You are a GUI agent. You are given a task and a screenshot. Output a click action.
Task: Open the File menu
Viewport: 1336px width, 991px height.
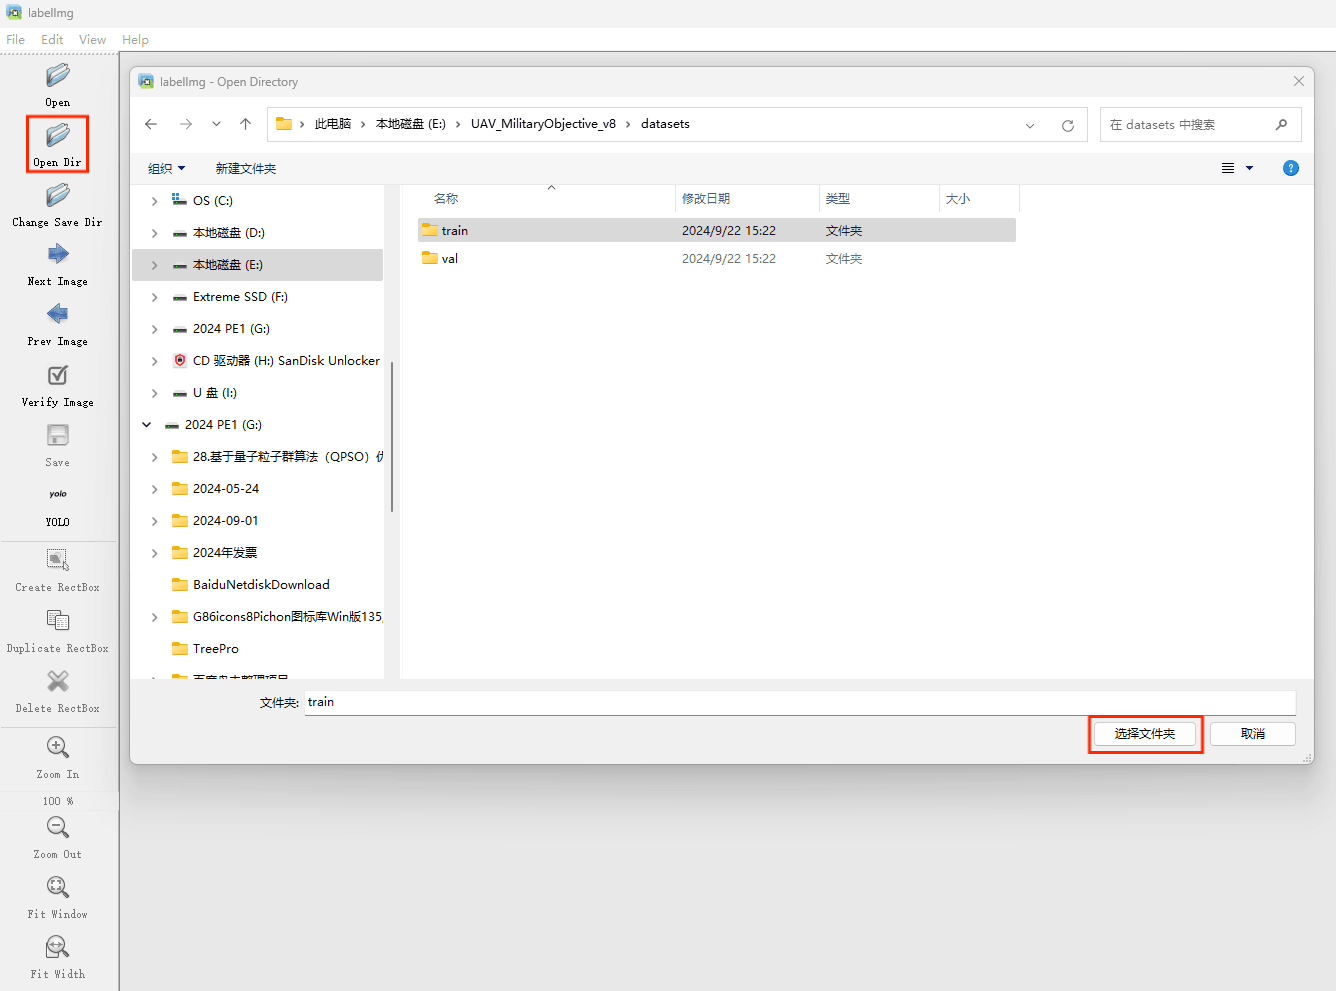15,40
